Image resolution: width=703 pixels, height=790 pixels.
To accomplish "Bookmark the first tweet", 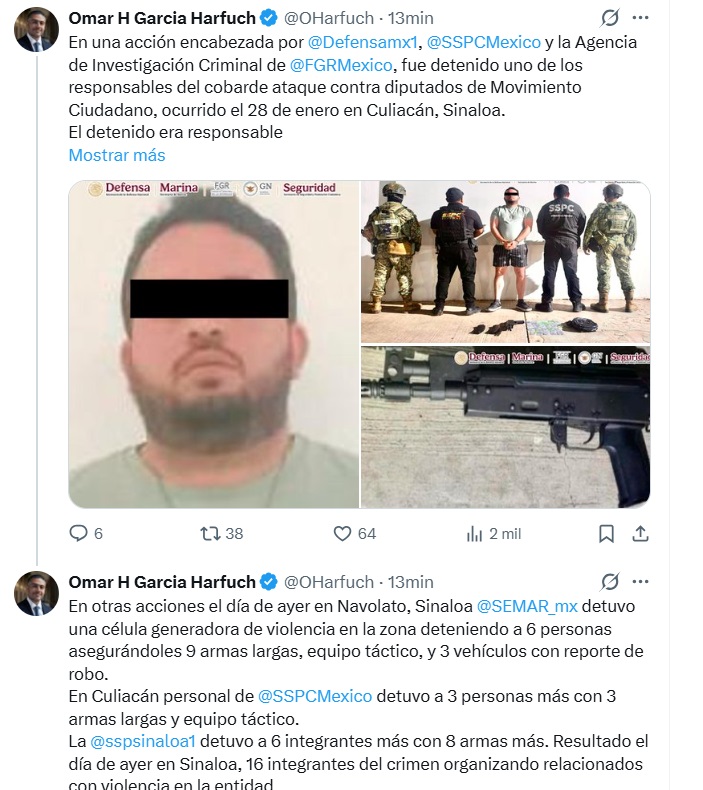I will tap(606, 534).
